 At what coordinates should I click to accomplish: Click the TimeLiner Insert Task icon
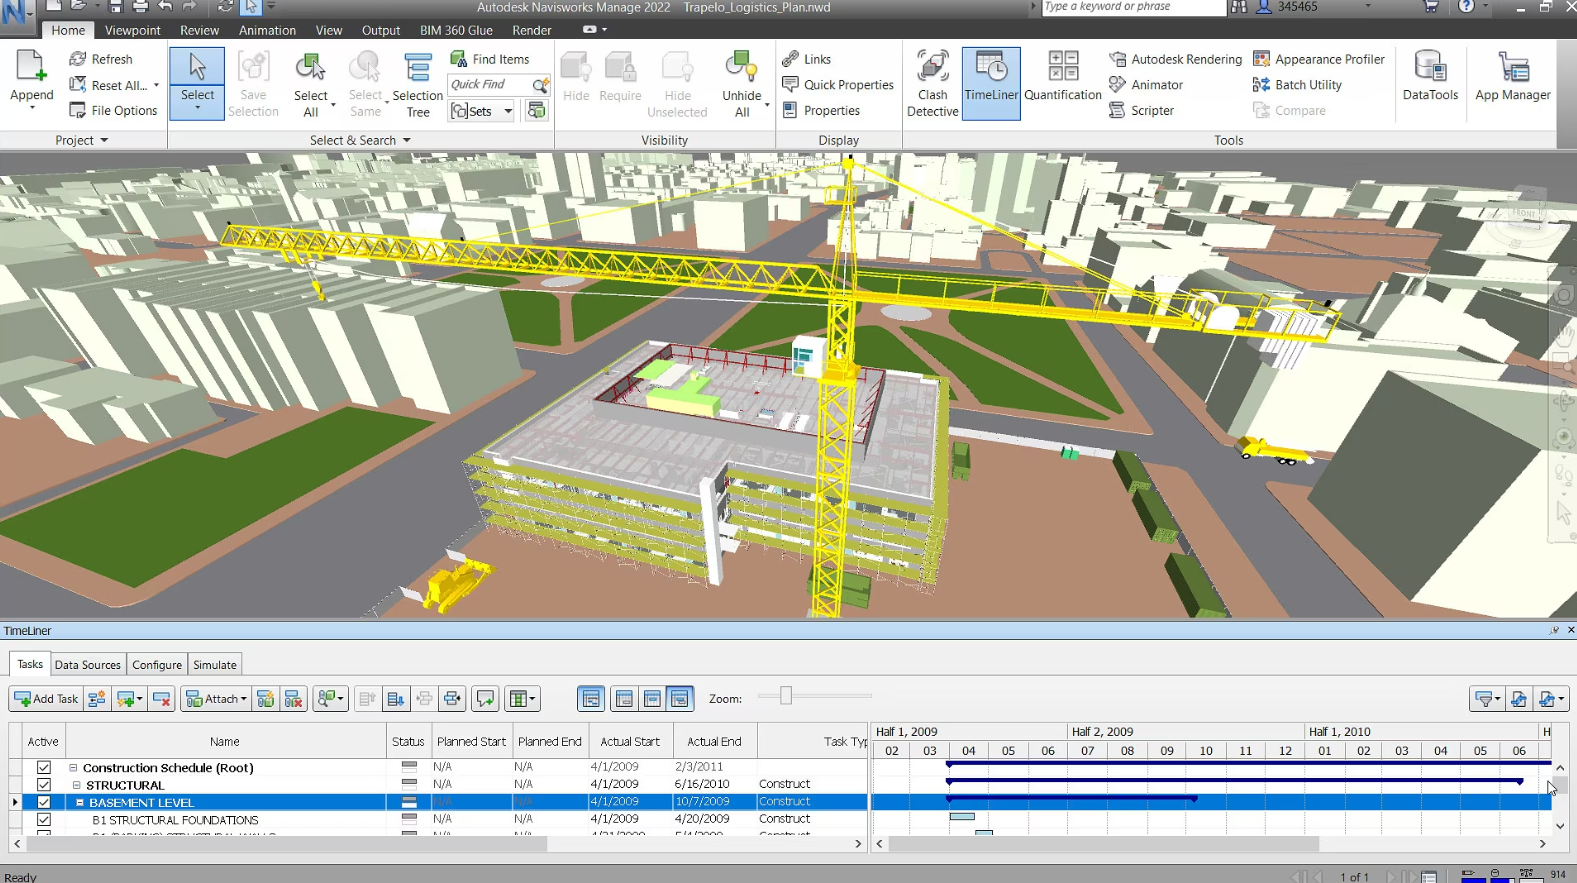pyautogui.click(x=97, y=699)
